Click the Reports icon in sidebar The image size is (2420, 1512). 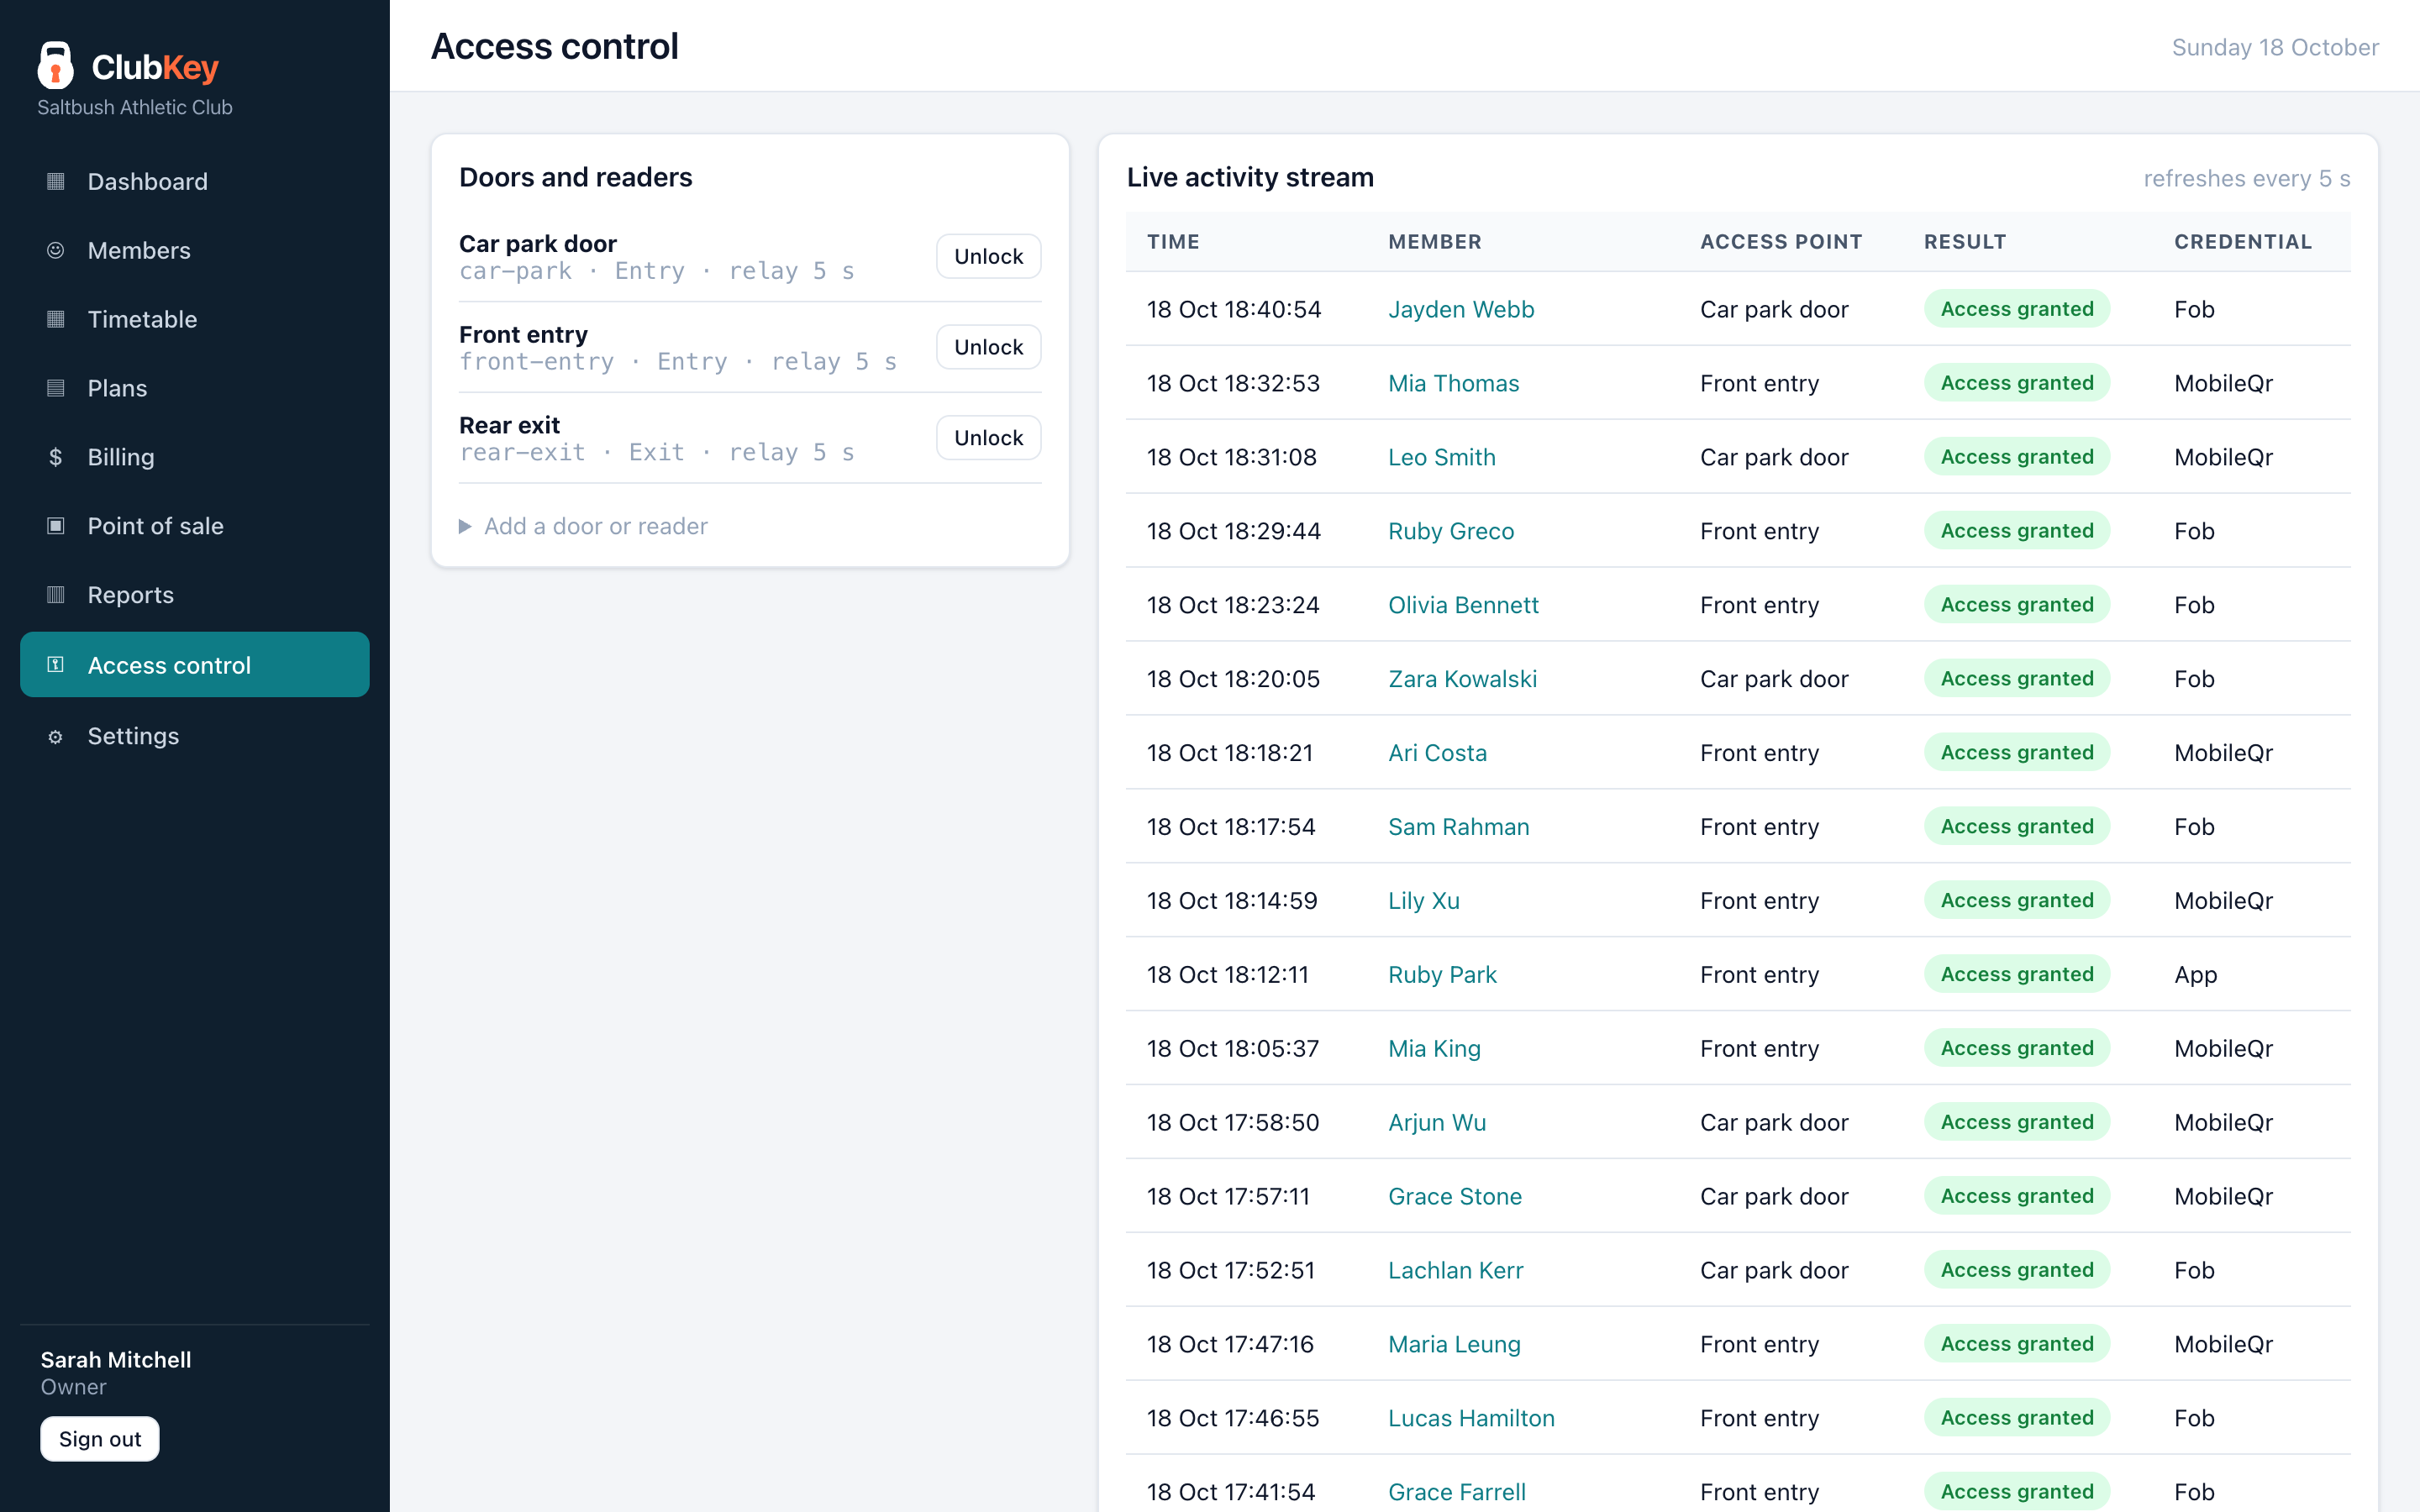pyautogui.click(x=56, y=595)
